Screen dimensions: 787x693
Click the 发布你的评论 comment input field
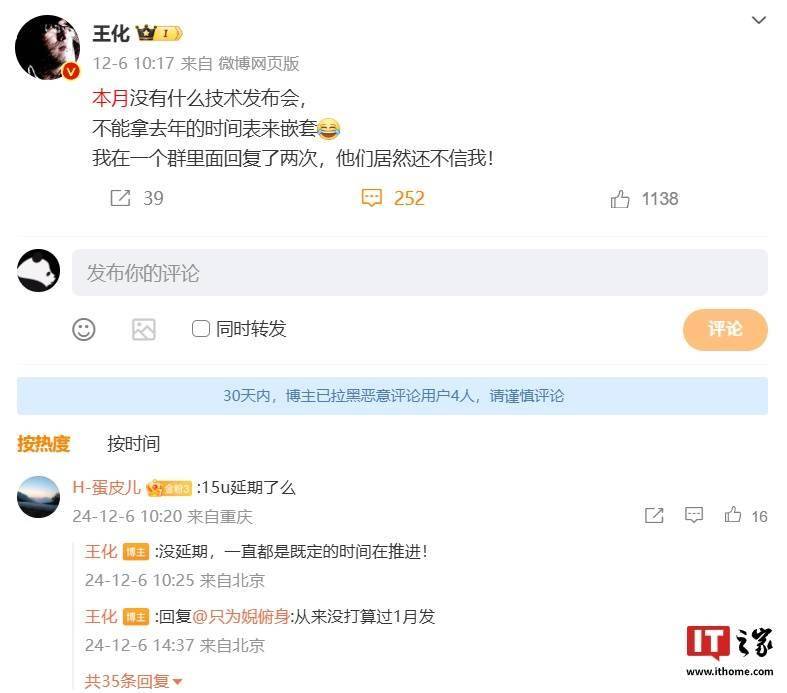point(420,272)
